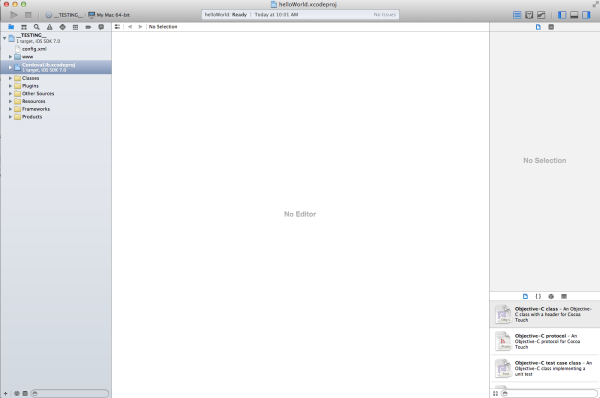The width and height of the screenshot is (600, 398).
Task: Open the Search navigator icon
Action: point(37,27)
